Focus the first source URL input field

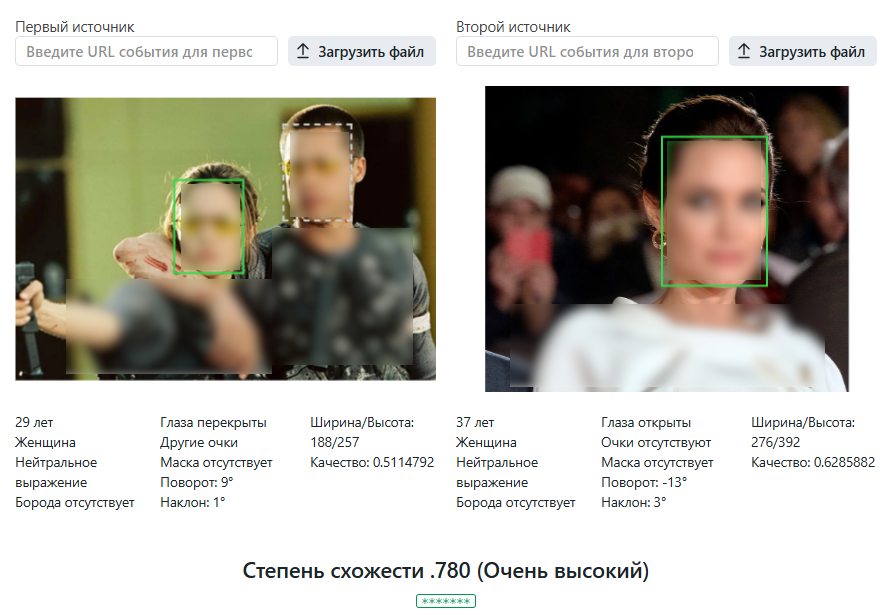click(146, 52)
